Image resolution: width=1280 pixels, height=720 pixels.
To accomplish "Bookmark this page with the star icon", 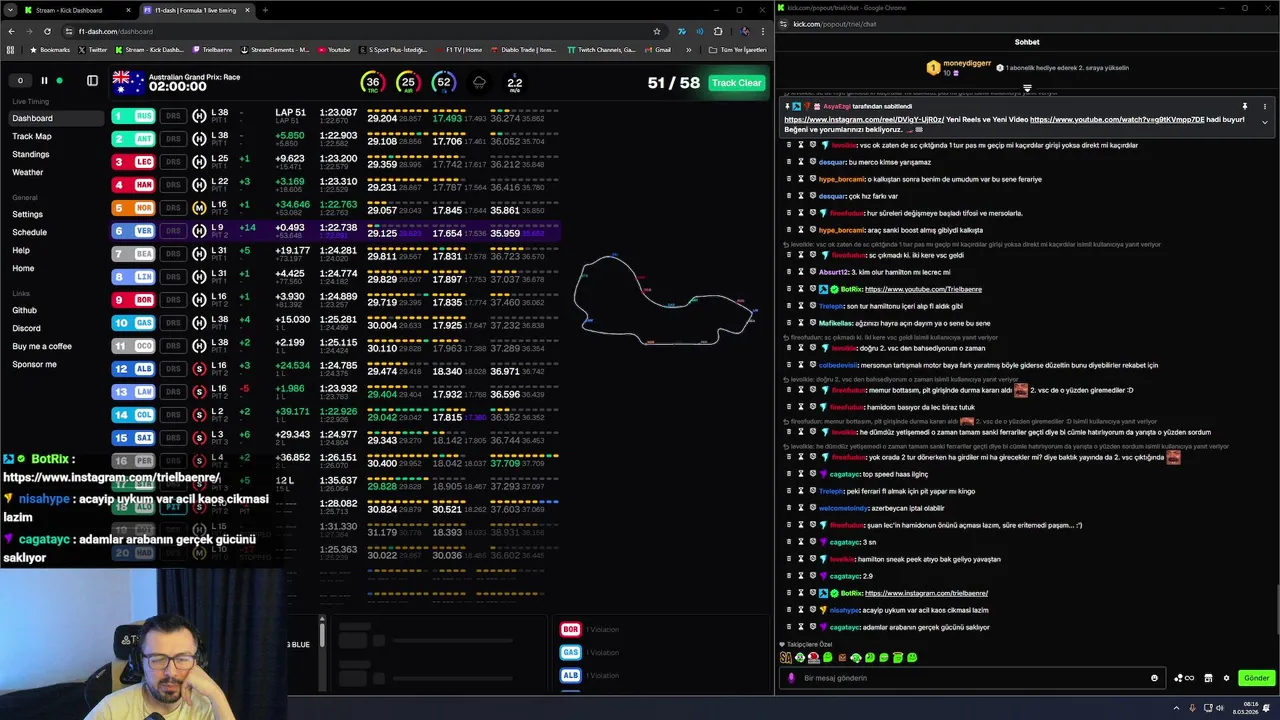I will point(657,31).
